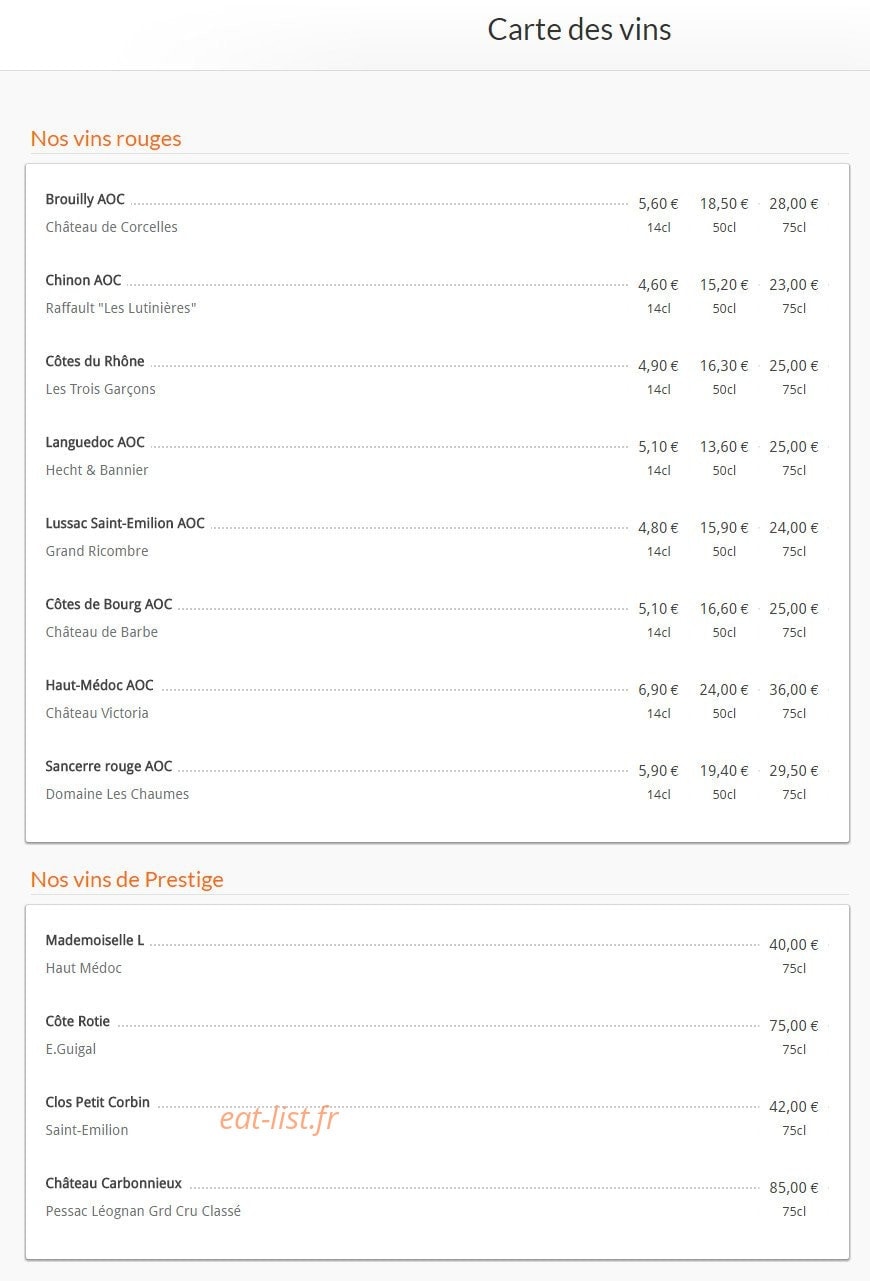Click the Mademoiselle L wine name
Image resolution: width=870 pixels, height=1281 pixels.
coord(95,941)
